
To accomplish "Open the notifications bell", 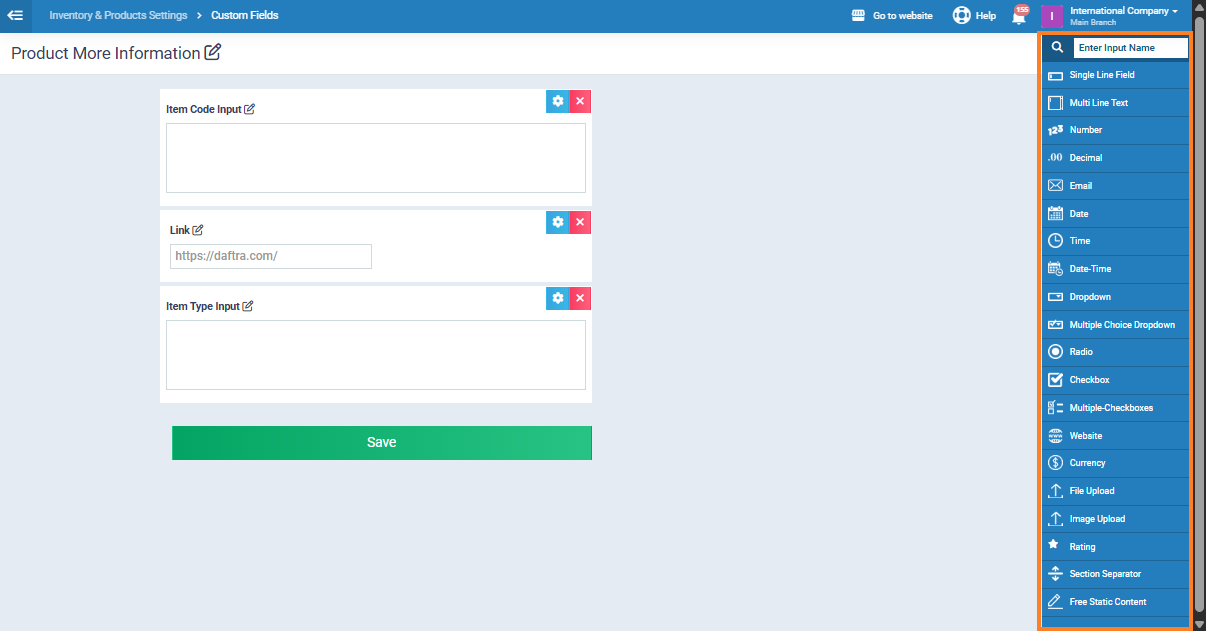I will pyautogui.click(x=1019, y=16).
